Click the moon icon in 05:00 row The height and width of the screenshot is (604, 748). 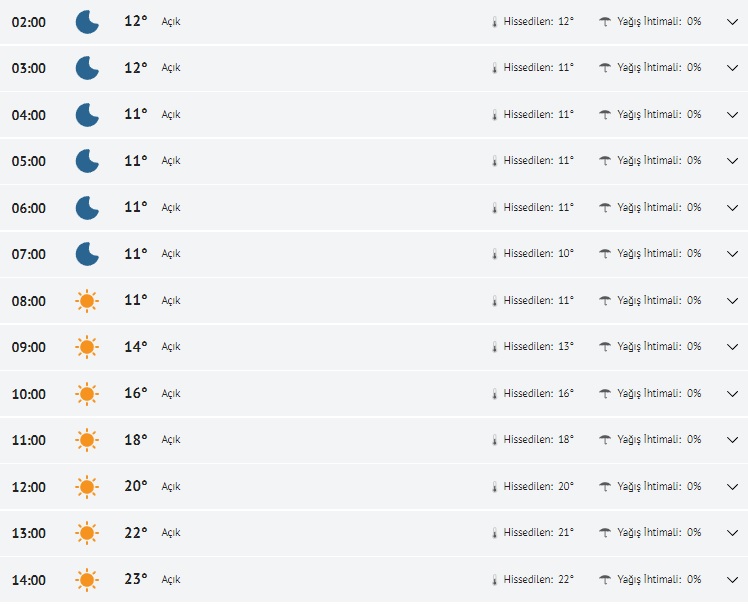pyautogui.click(x=87, y=161)
